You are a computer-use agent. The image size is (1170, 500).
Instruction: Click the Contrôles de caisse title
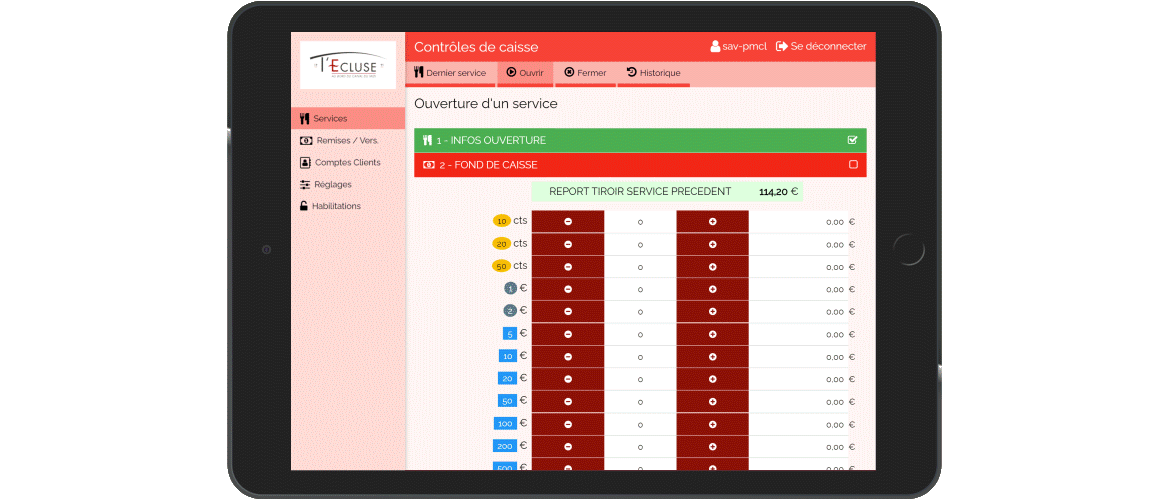tap(476, 47)
